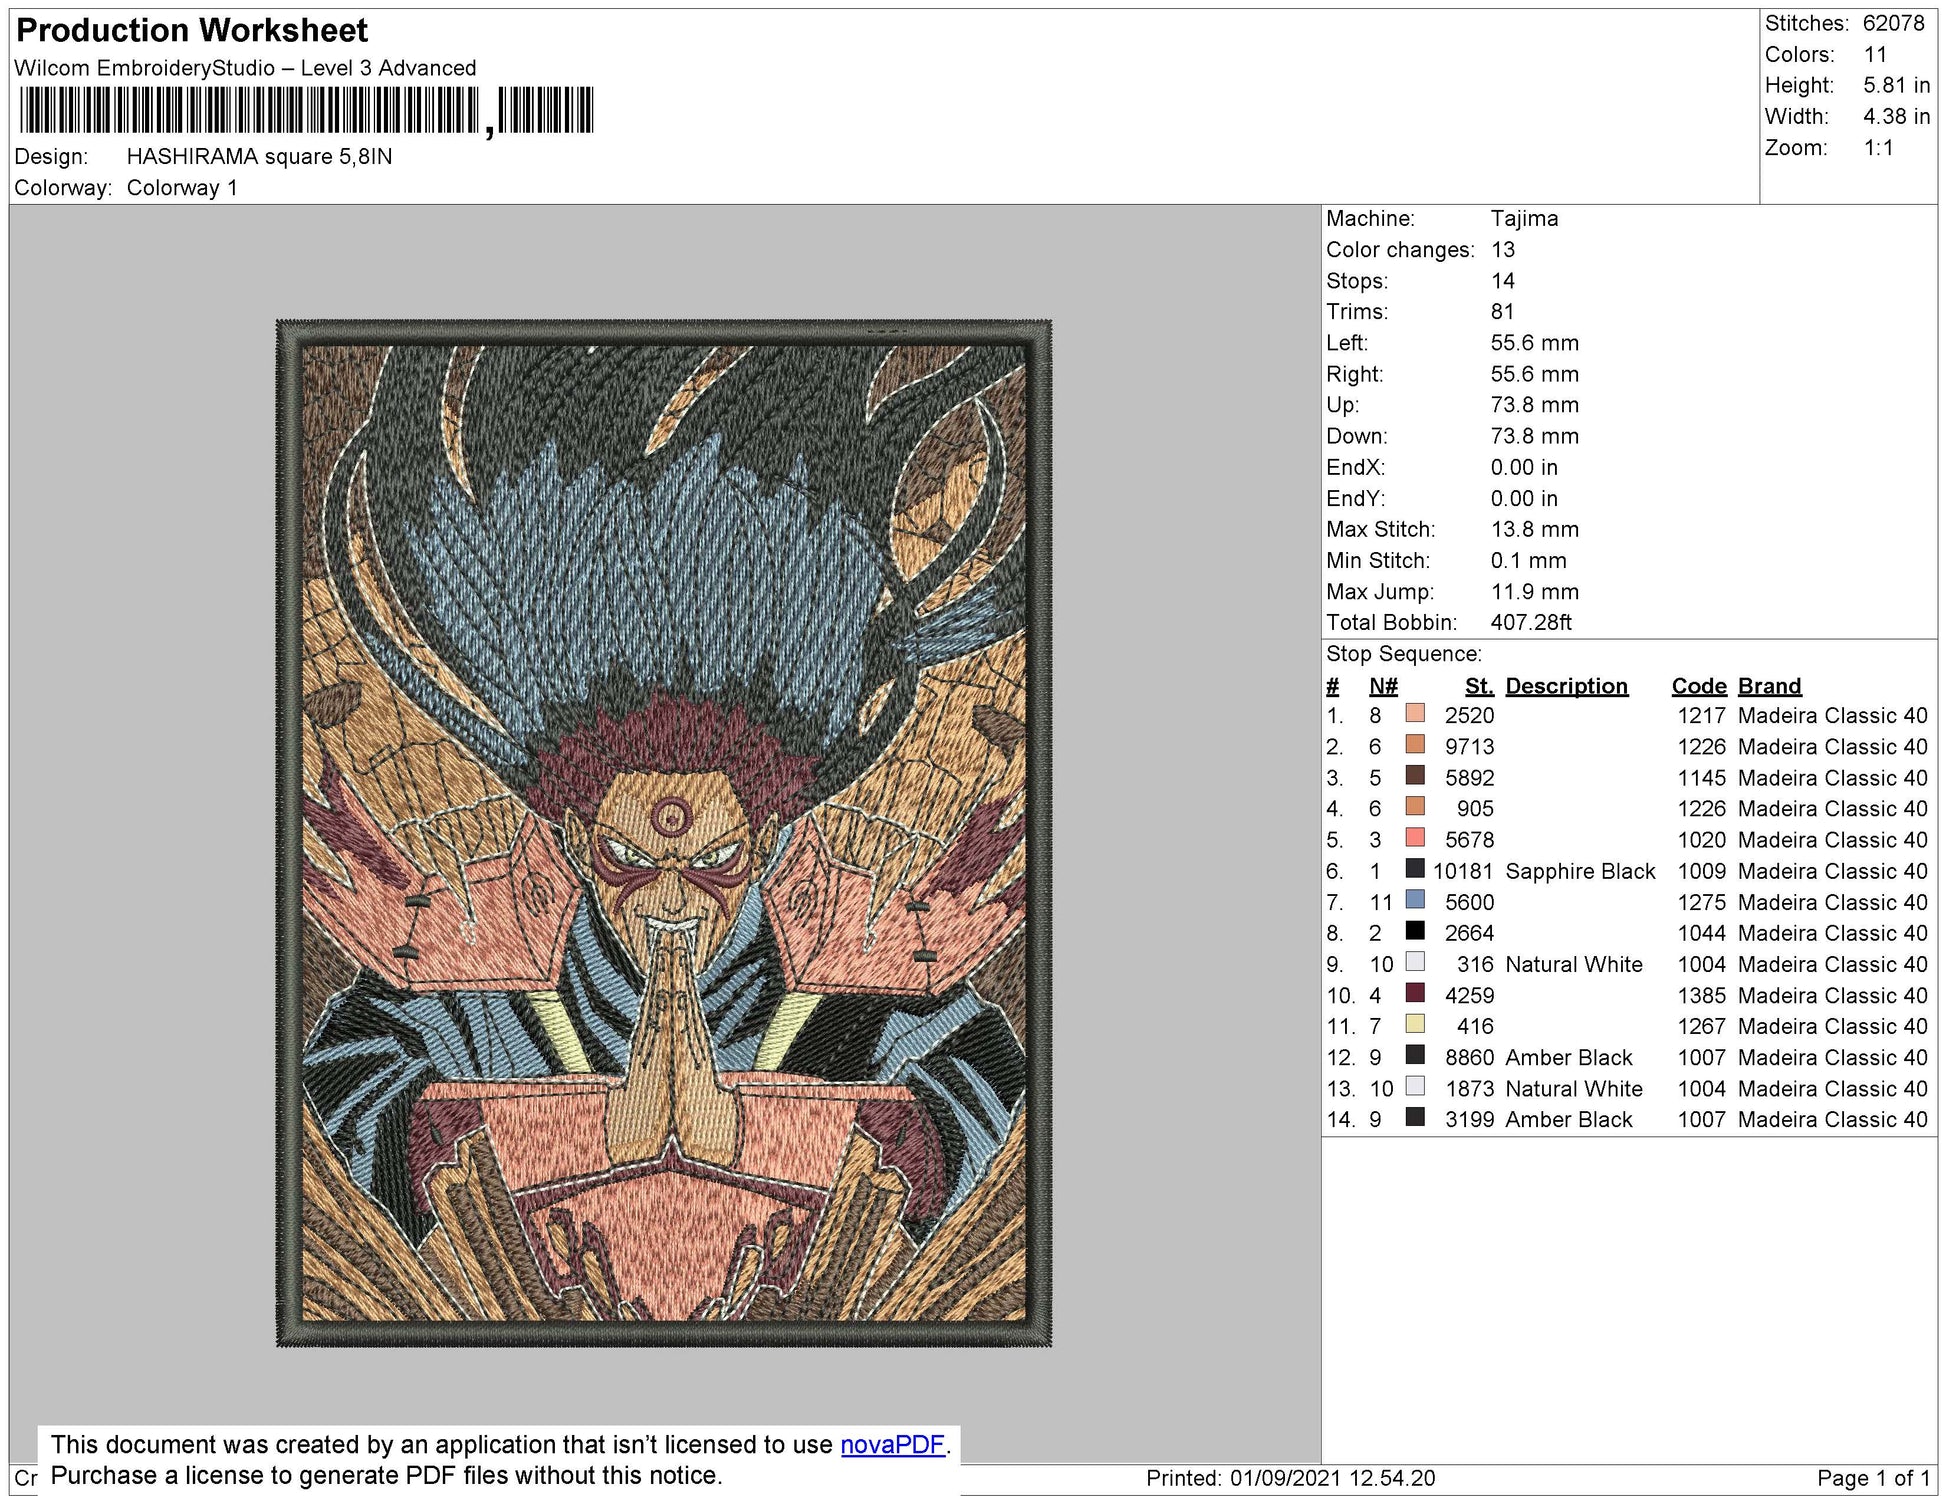Screen dimensions: 1946x1504
Task: Click the peach swatch in row 1
Action: coord(1414,714)
